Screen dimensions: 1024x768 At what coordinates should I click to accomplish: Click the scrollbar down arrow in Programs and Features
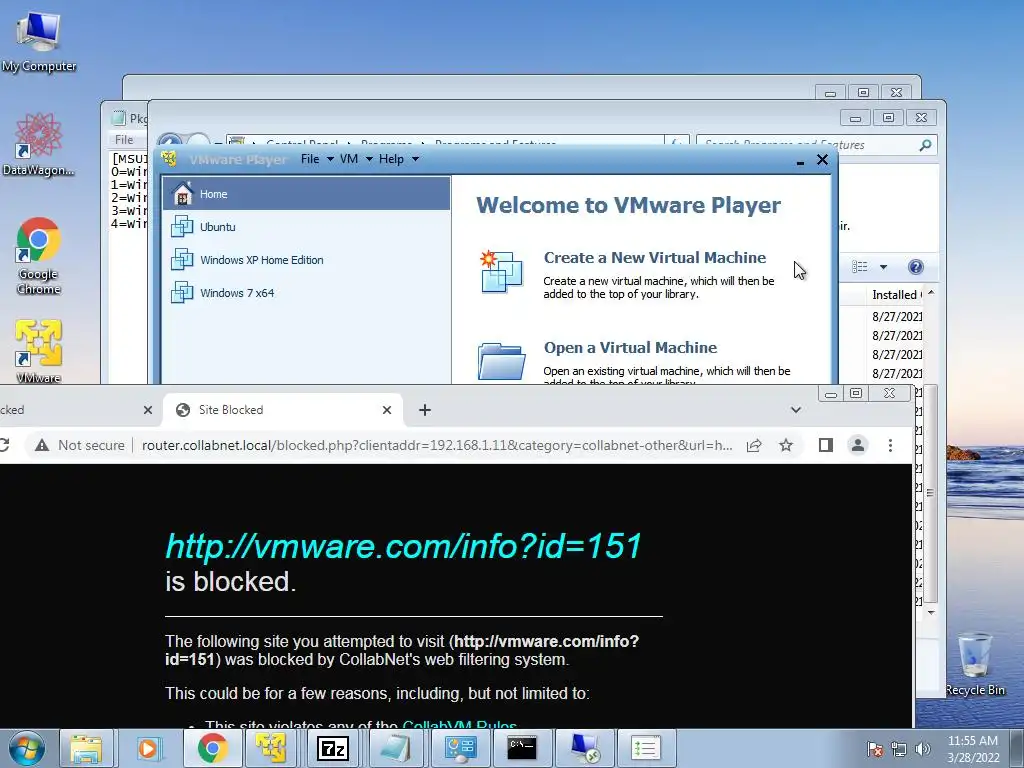click(931, 613)
